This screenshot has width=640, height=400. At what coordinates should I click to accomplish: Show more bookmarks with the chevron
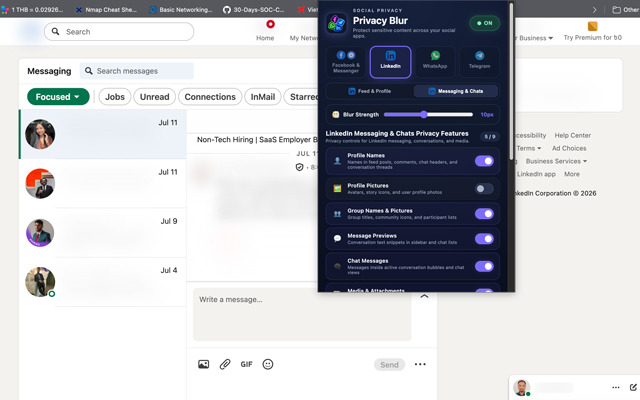(594, 9)
